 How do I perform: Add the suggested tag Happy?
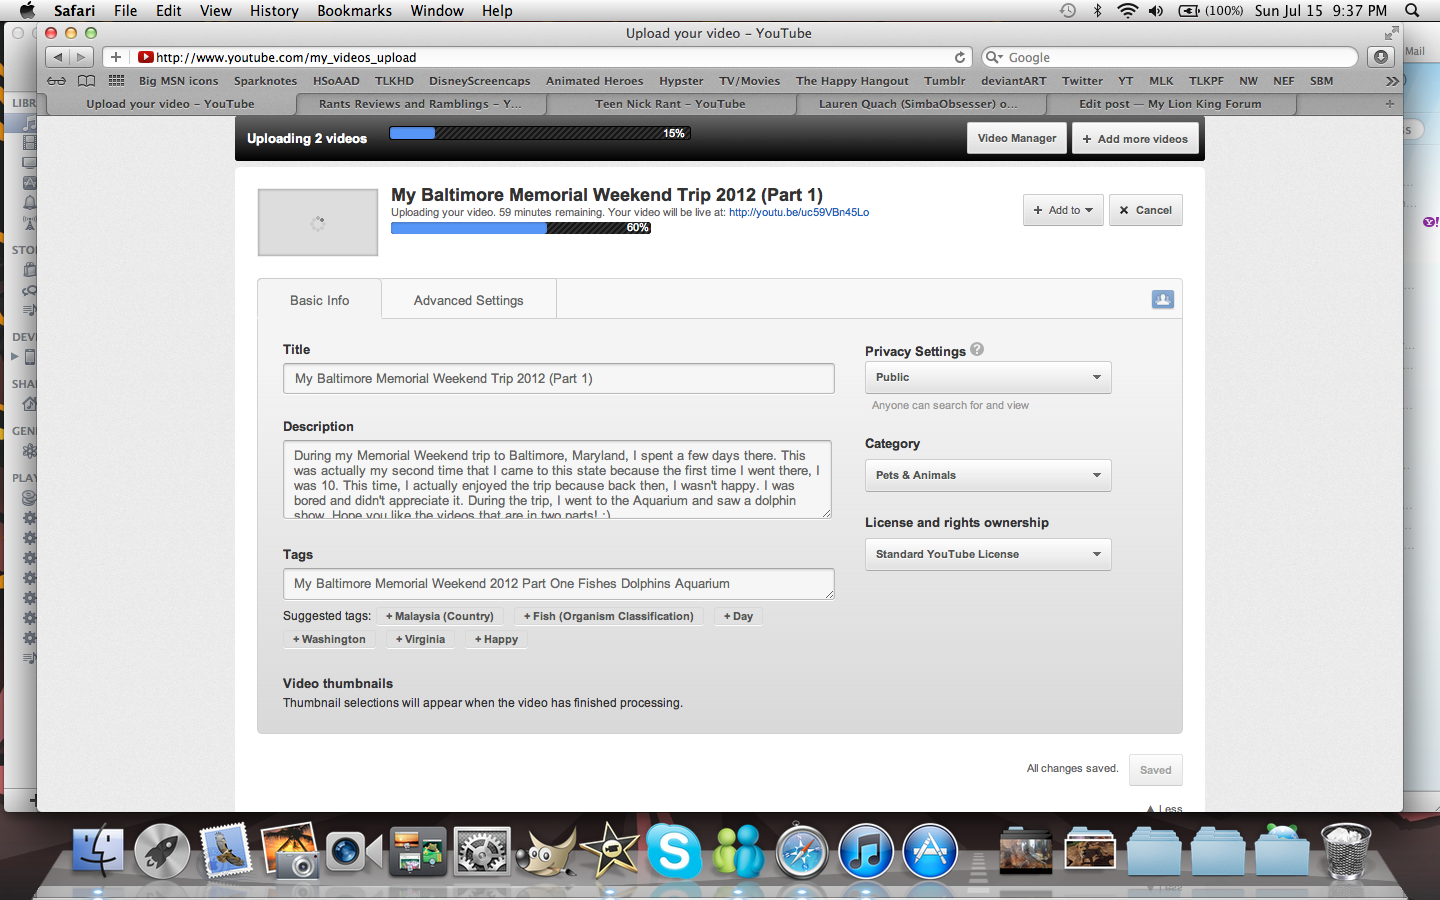pyautogui.click(x=496, y=640)
